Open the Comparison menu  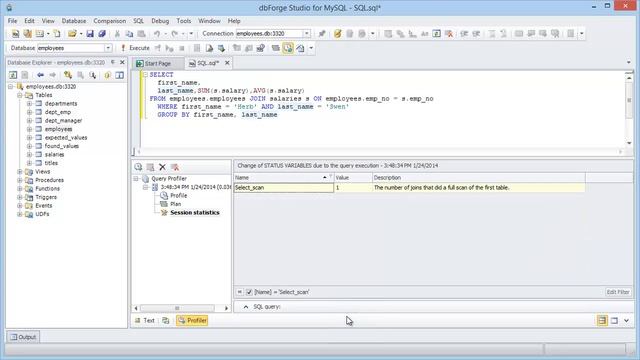[x=109, y=21]
